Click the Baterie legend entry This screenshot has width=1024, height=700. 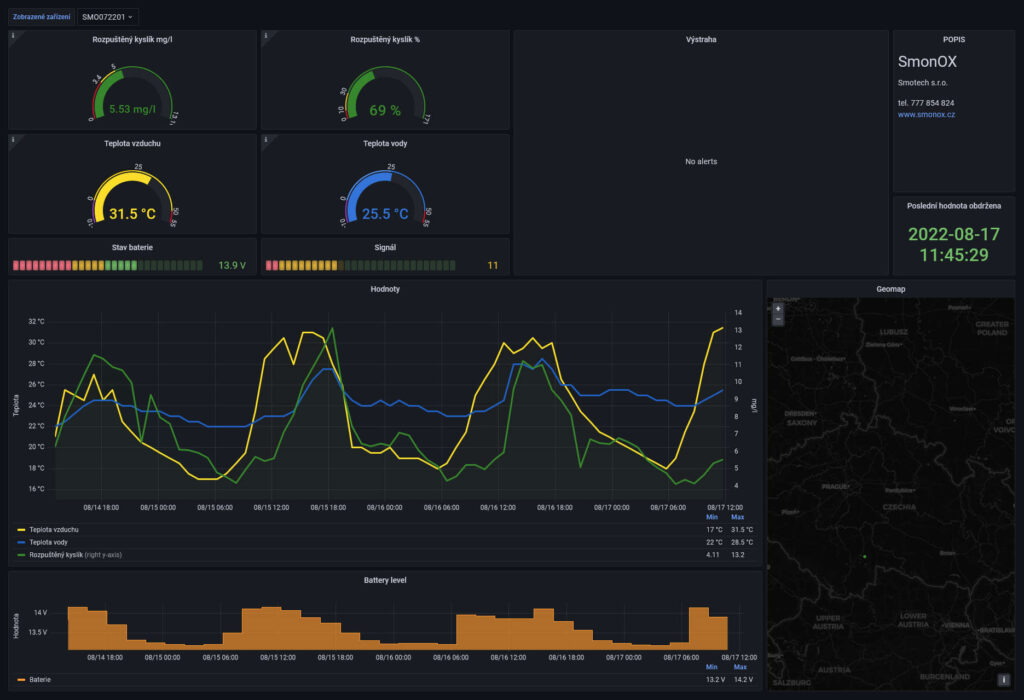click(40, 679)
